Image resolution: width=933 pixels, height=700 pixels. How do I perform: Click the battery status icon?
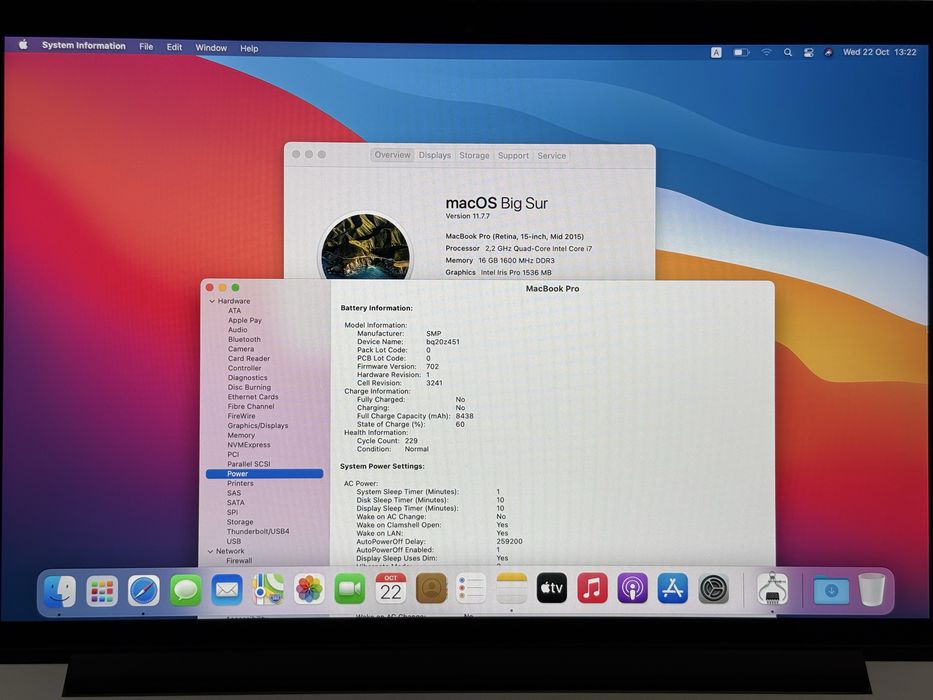(741, 52)
